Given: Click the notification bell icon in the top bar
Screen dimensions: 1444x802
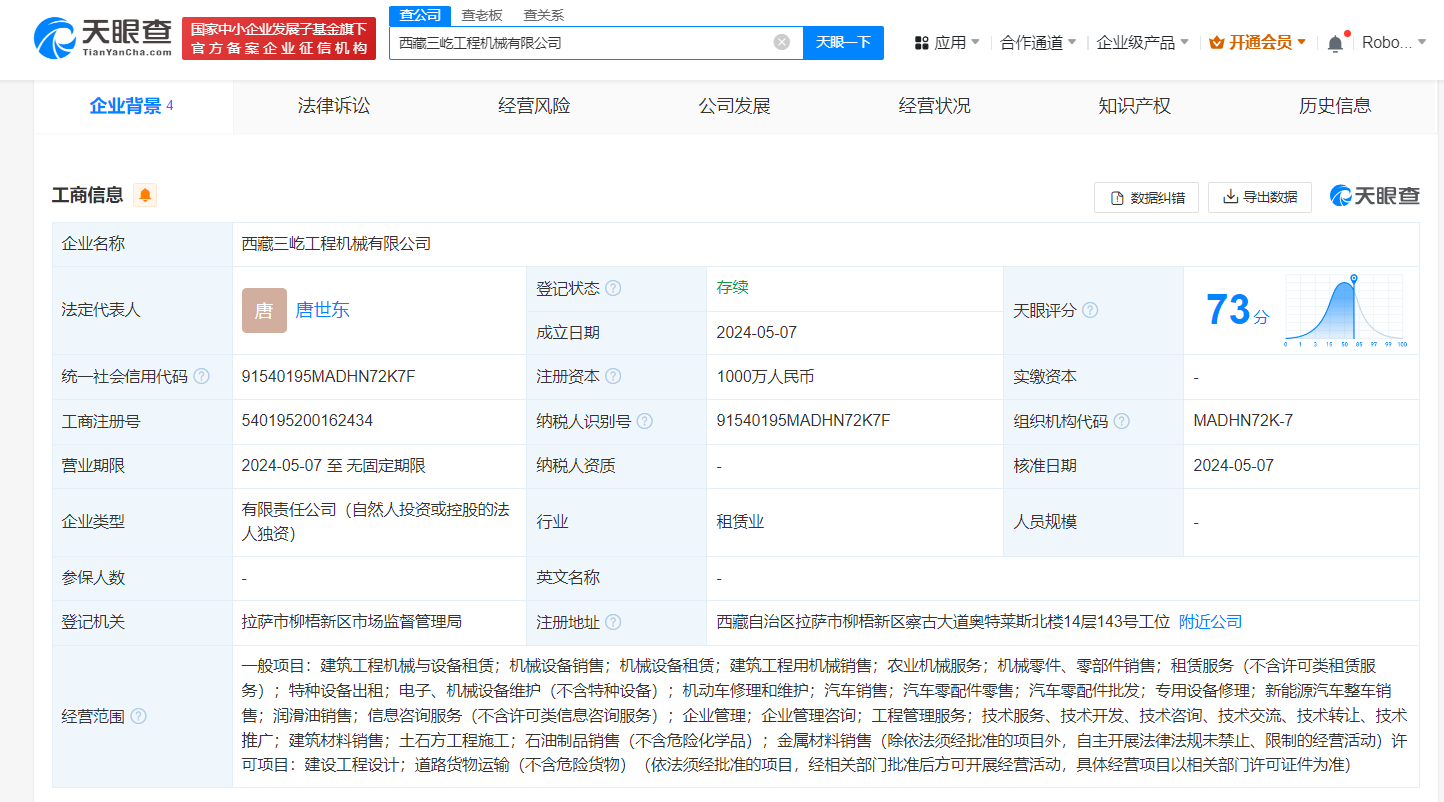Looking at the screenshot, I should [x=1334, y=42].
